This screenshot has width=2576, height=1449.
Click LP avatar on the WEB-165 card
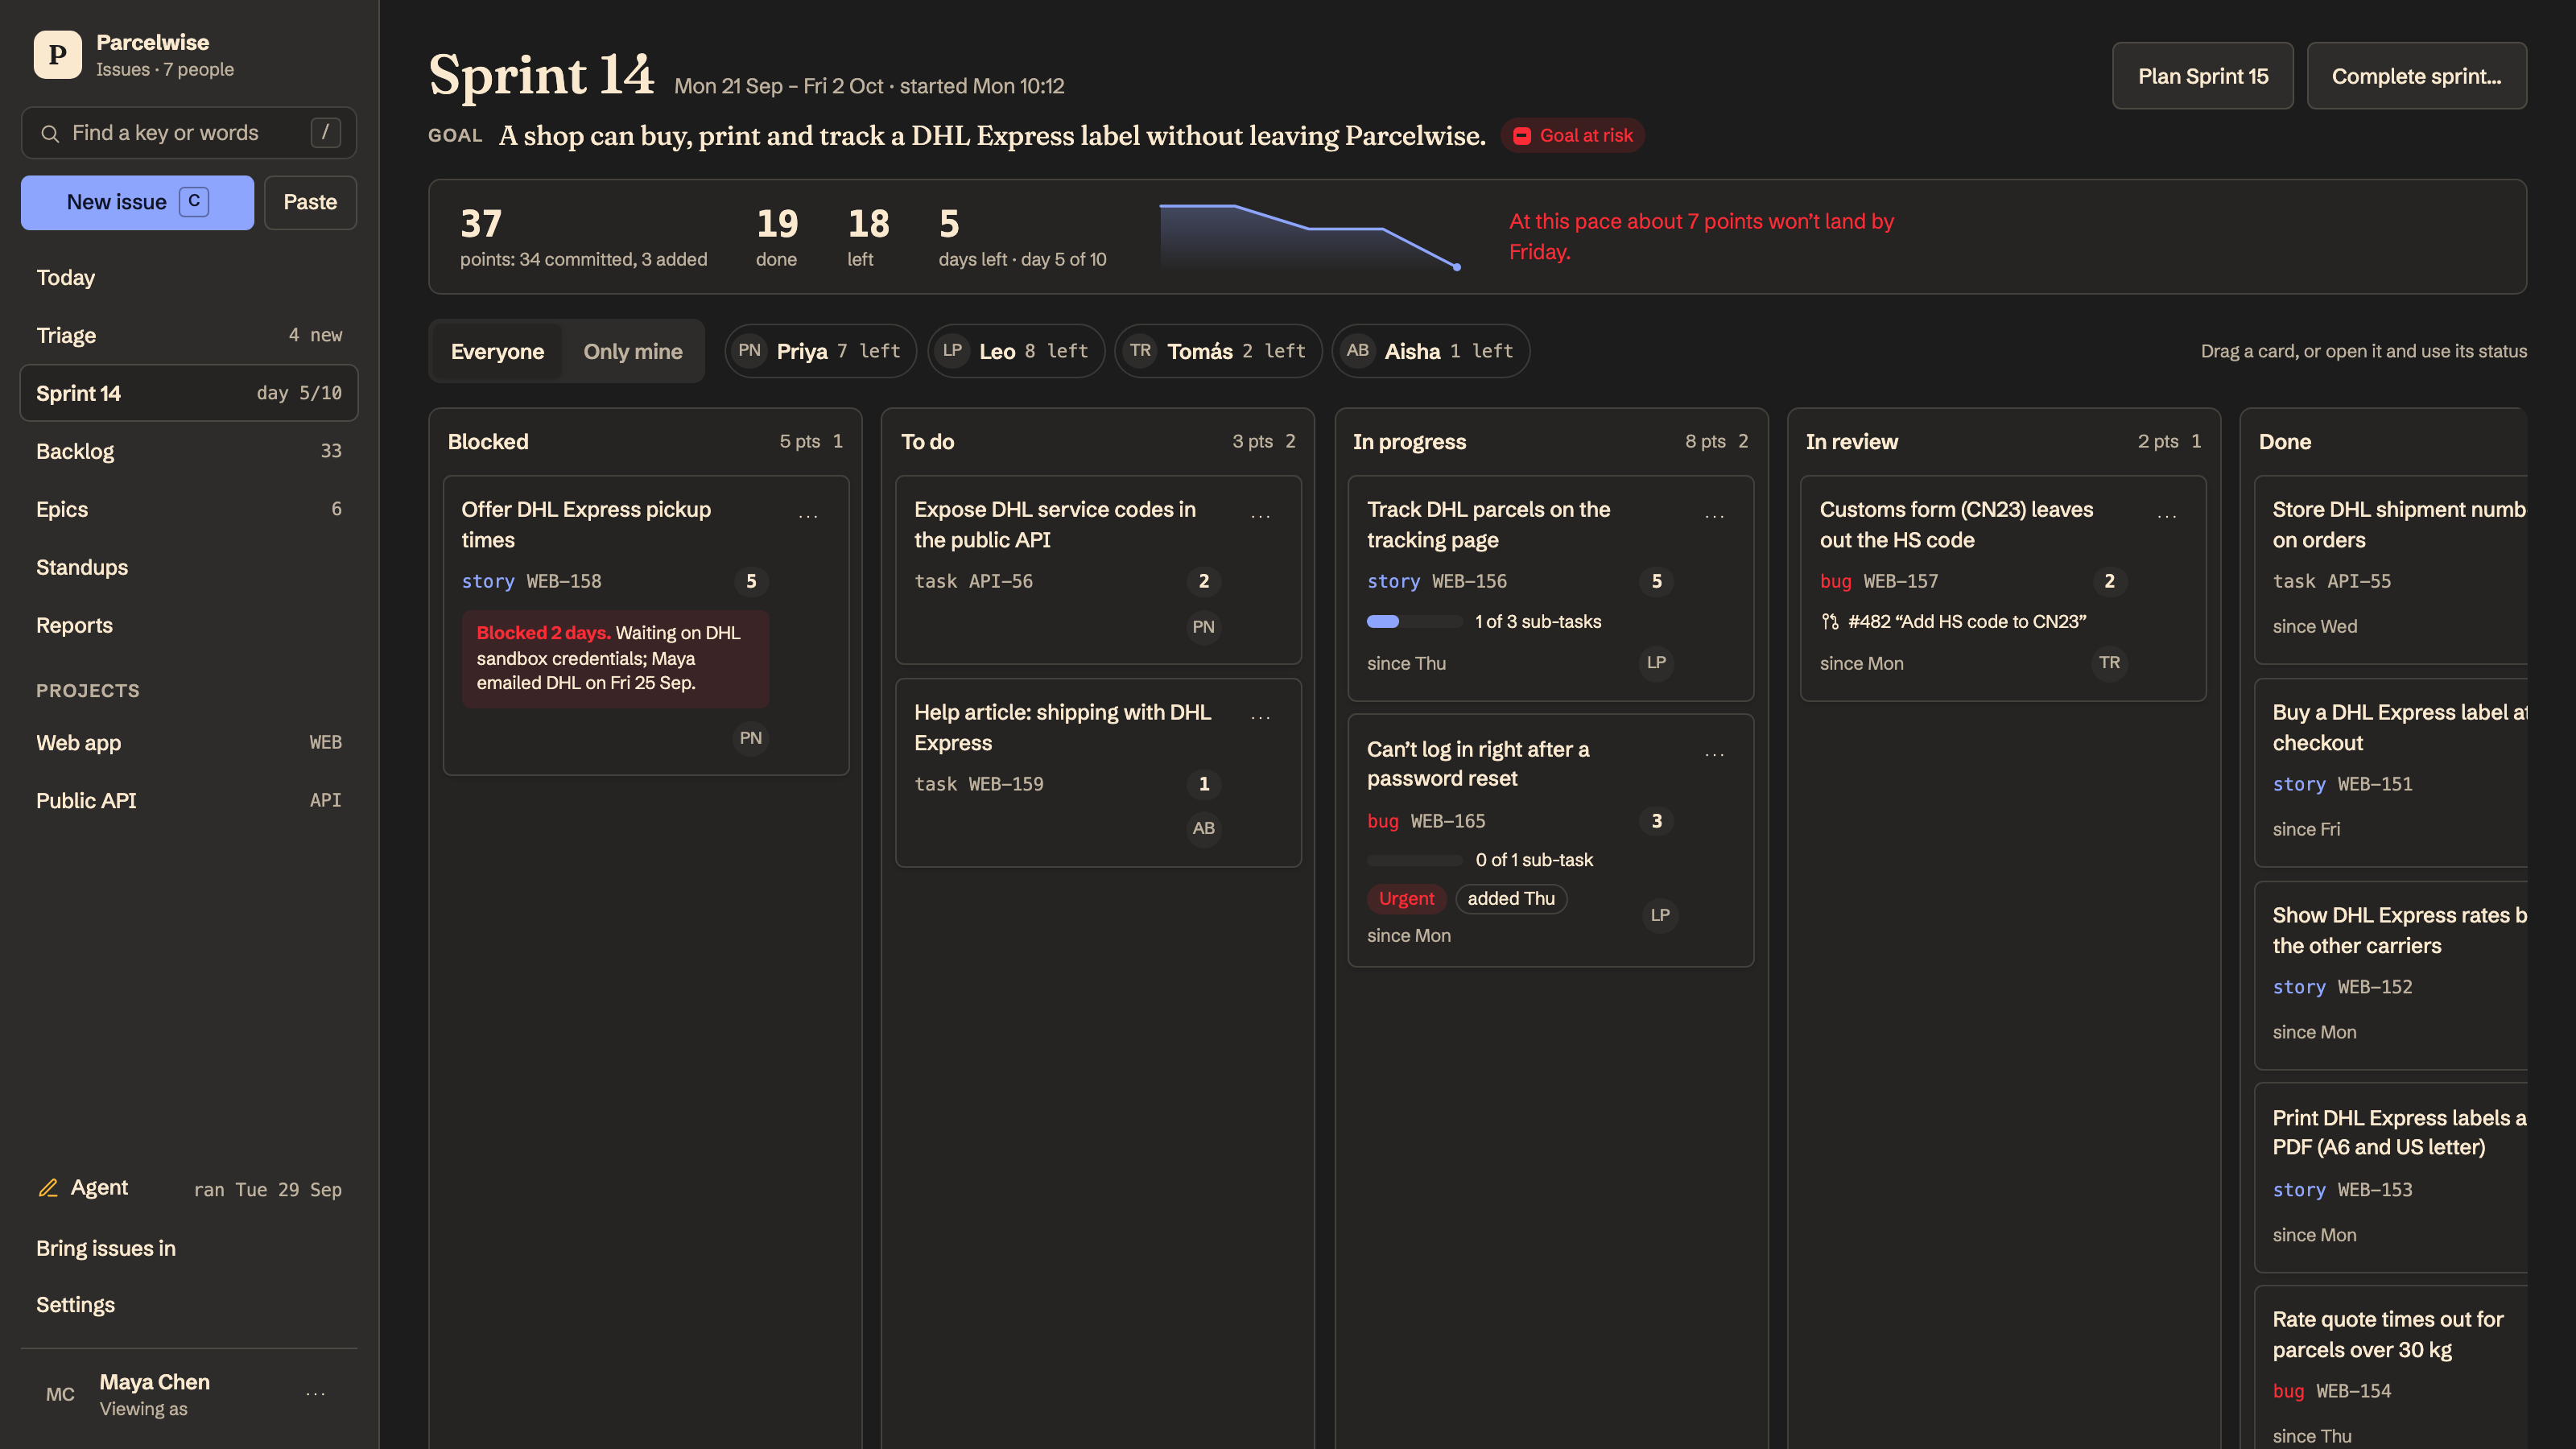click(1659, 915)
